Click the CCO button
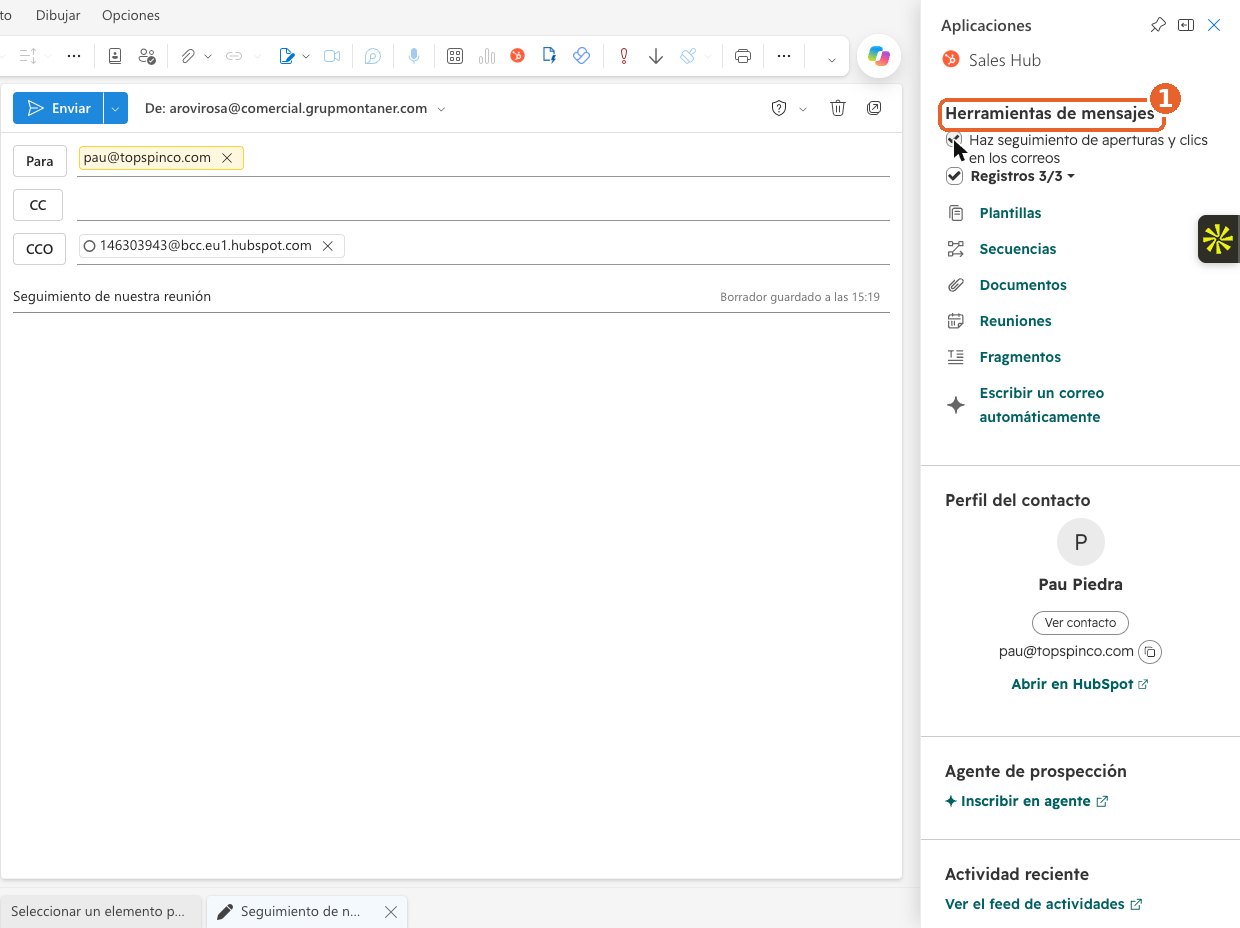Screen dimensions: 1240x928 (x=40, y=249)
